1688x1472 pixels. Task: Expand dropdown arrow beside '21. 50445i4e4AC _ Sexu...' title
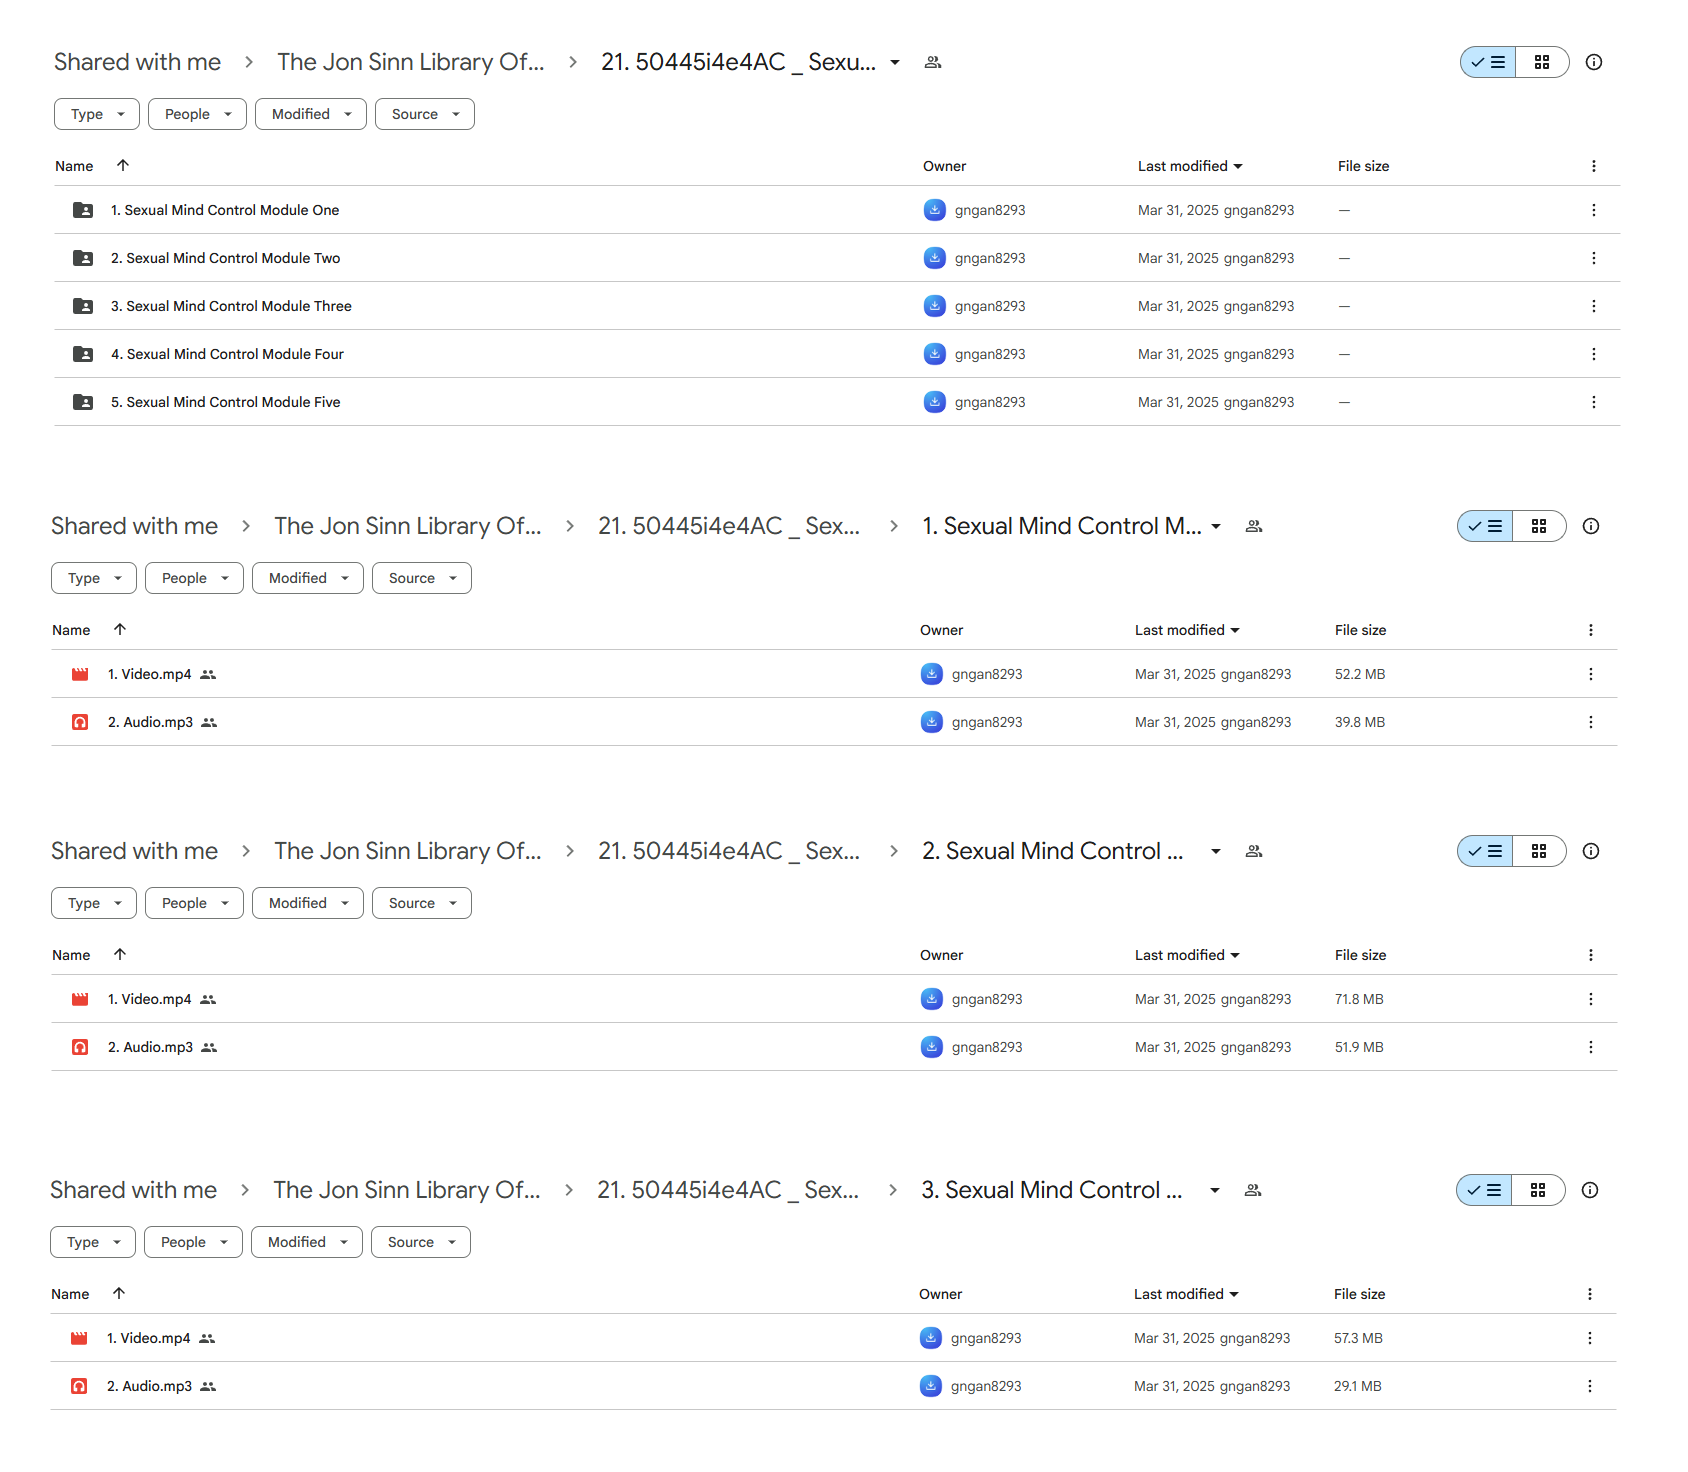(895, 62)
